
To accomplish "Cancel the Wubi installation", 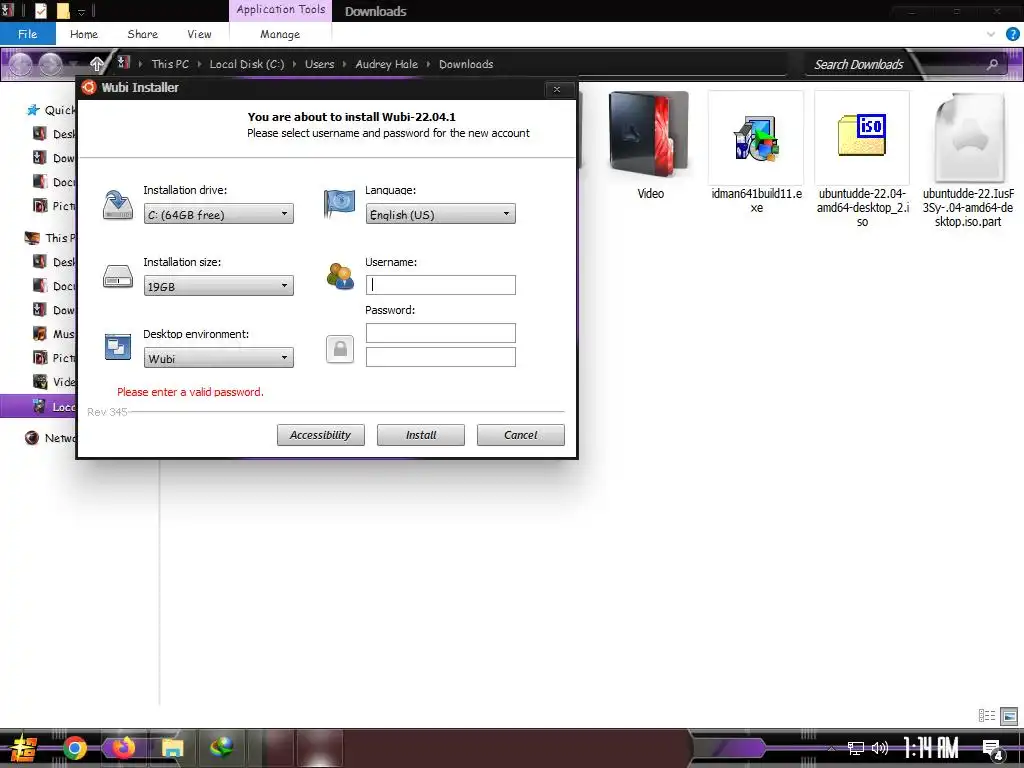I will point(520,435).
